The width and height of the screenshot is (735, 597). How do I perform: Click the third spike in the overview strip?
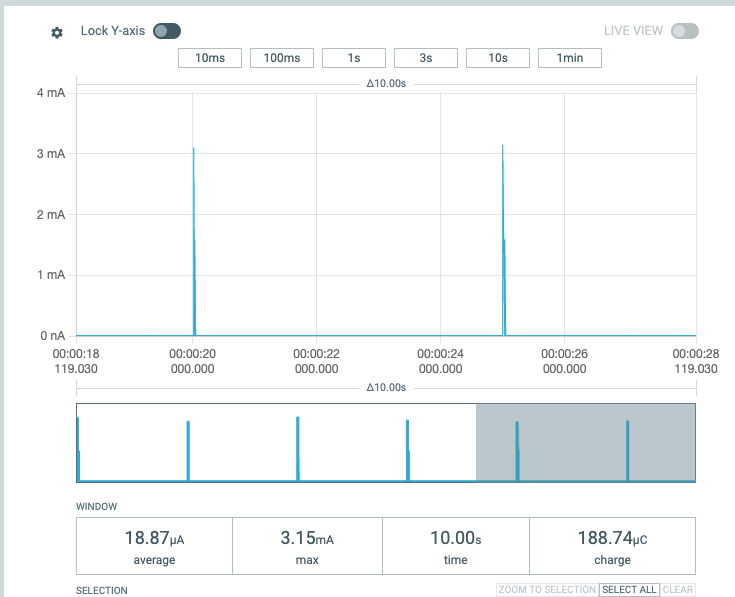tap(298, 448)
